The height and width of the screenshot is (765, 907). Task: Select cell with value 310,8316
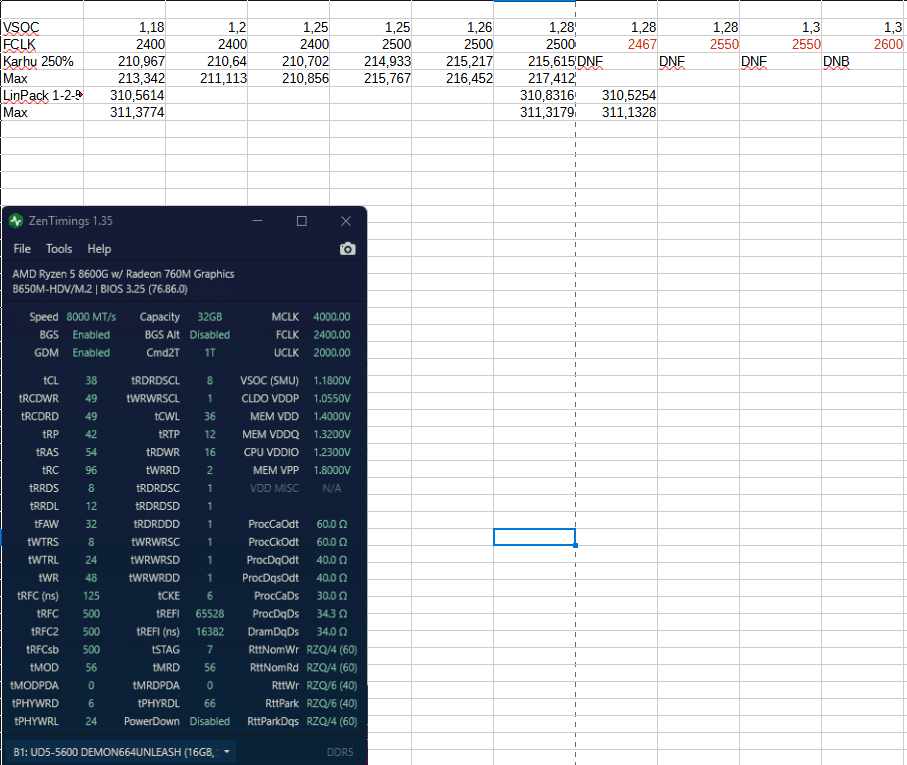coord(534,95)
